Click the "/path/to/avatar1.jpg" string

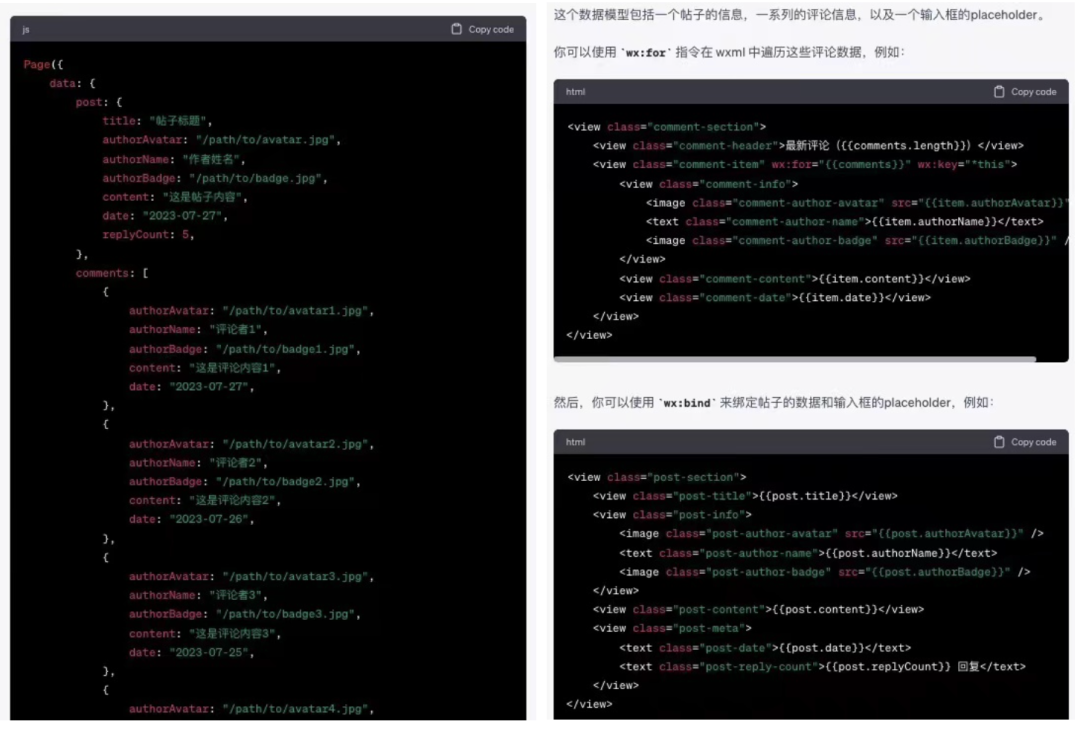295,311
